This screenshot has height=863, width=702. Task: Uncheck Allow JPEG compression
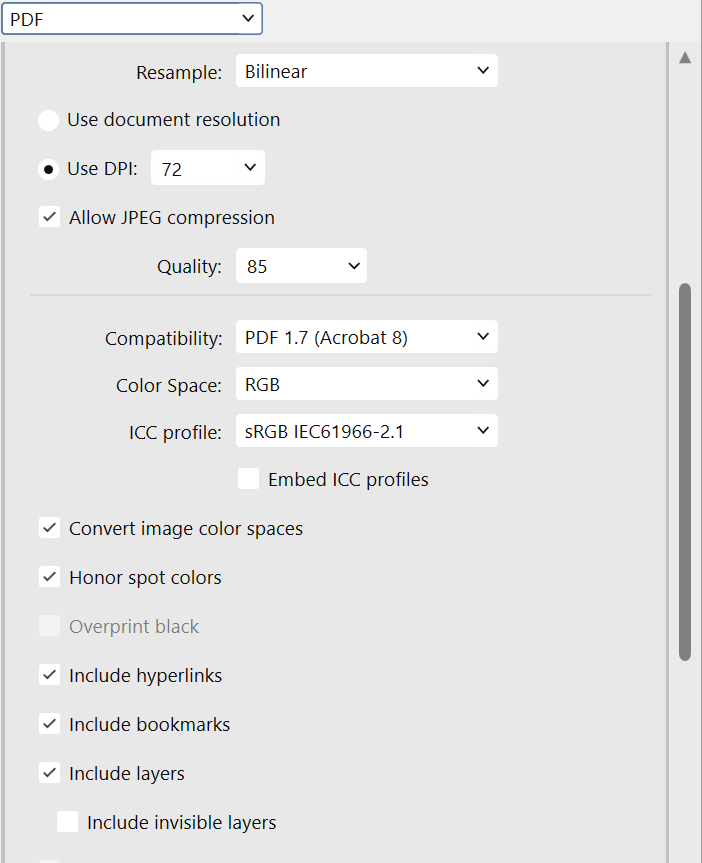coord(50,217)
